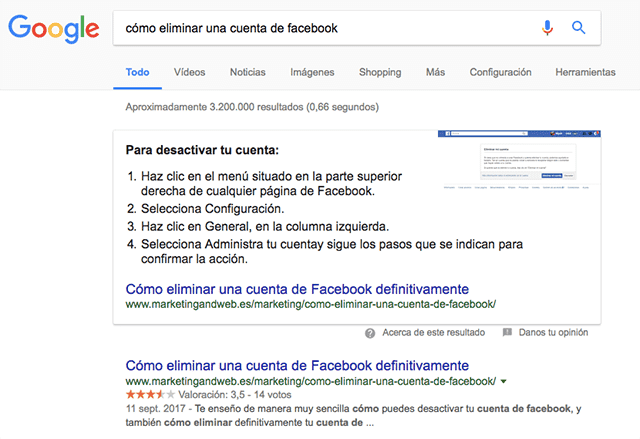The width and height of the screenshot is (640, 439).
Task: Start voice search with the microphone icon
Action: (547, 28)
